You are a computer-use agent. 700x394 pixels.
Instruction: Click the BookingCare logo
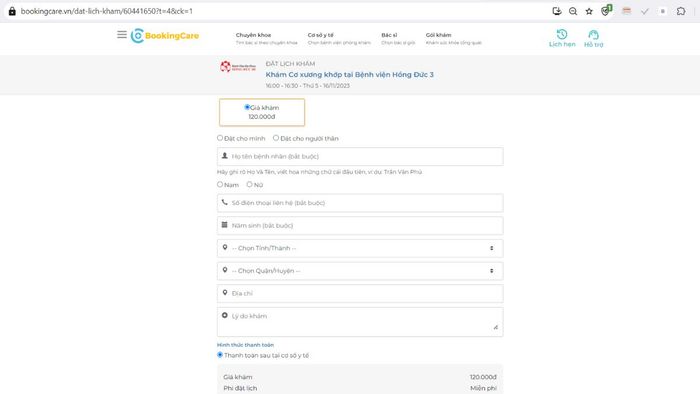pyautogui.click(x=165, y=36)
